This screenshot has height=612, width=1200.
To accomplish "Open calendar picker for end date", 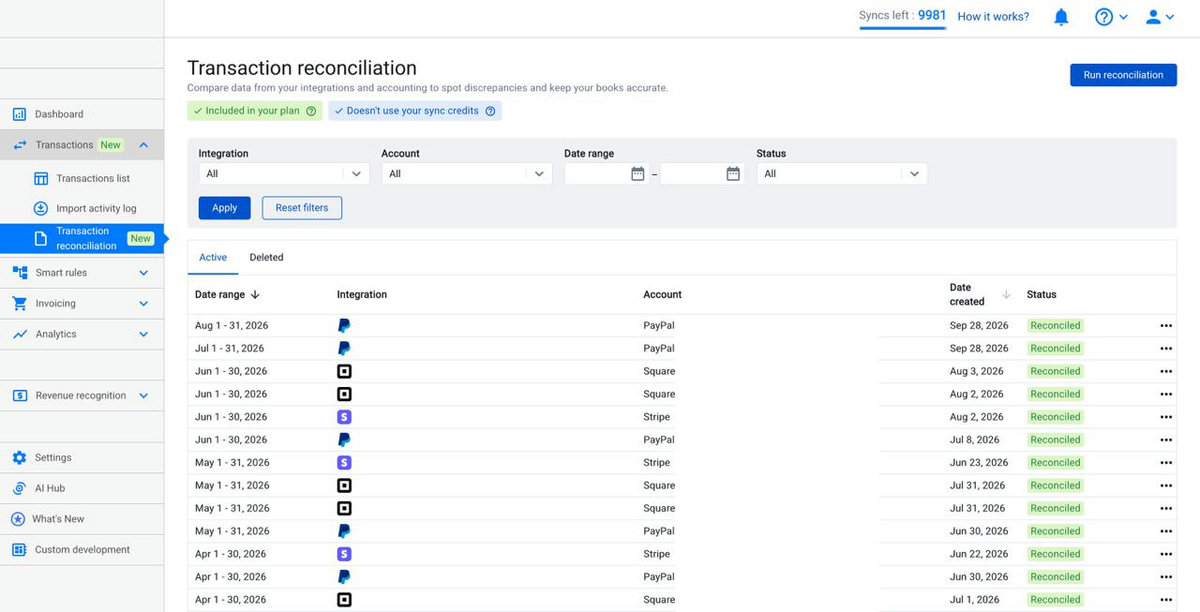I will click(733, 174).
